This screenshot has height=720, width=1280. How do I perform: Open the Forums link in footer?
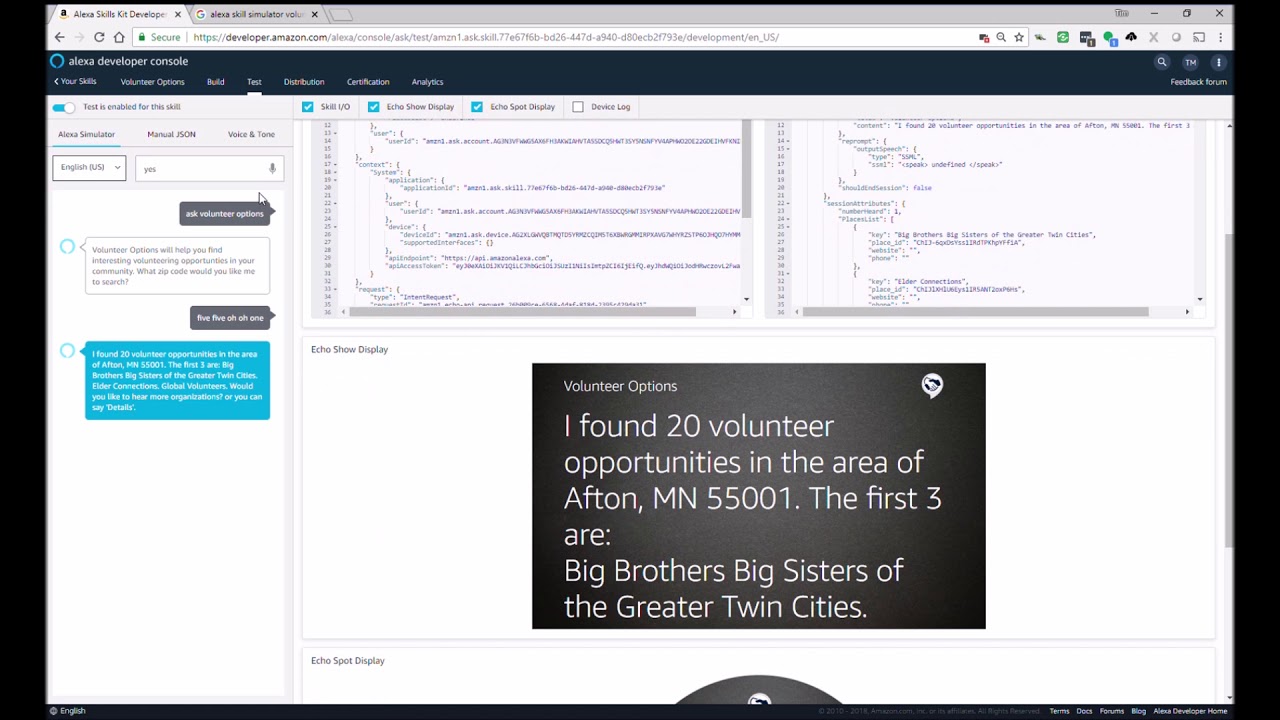[x=1111, y=711]
